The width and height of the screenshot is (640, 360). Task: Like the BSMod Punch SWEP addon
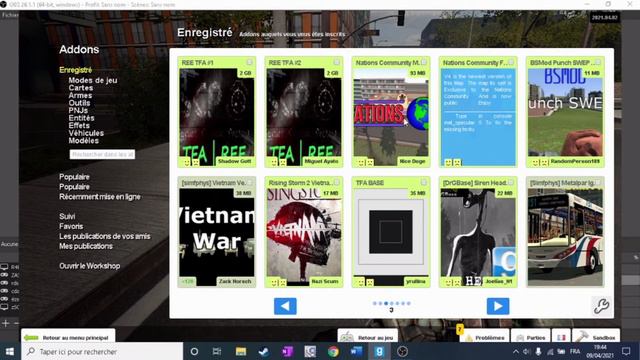point(536,162)
